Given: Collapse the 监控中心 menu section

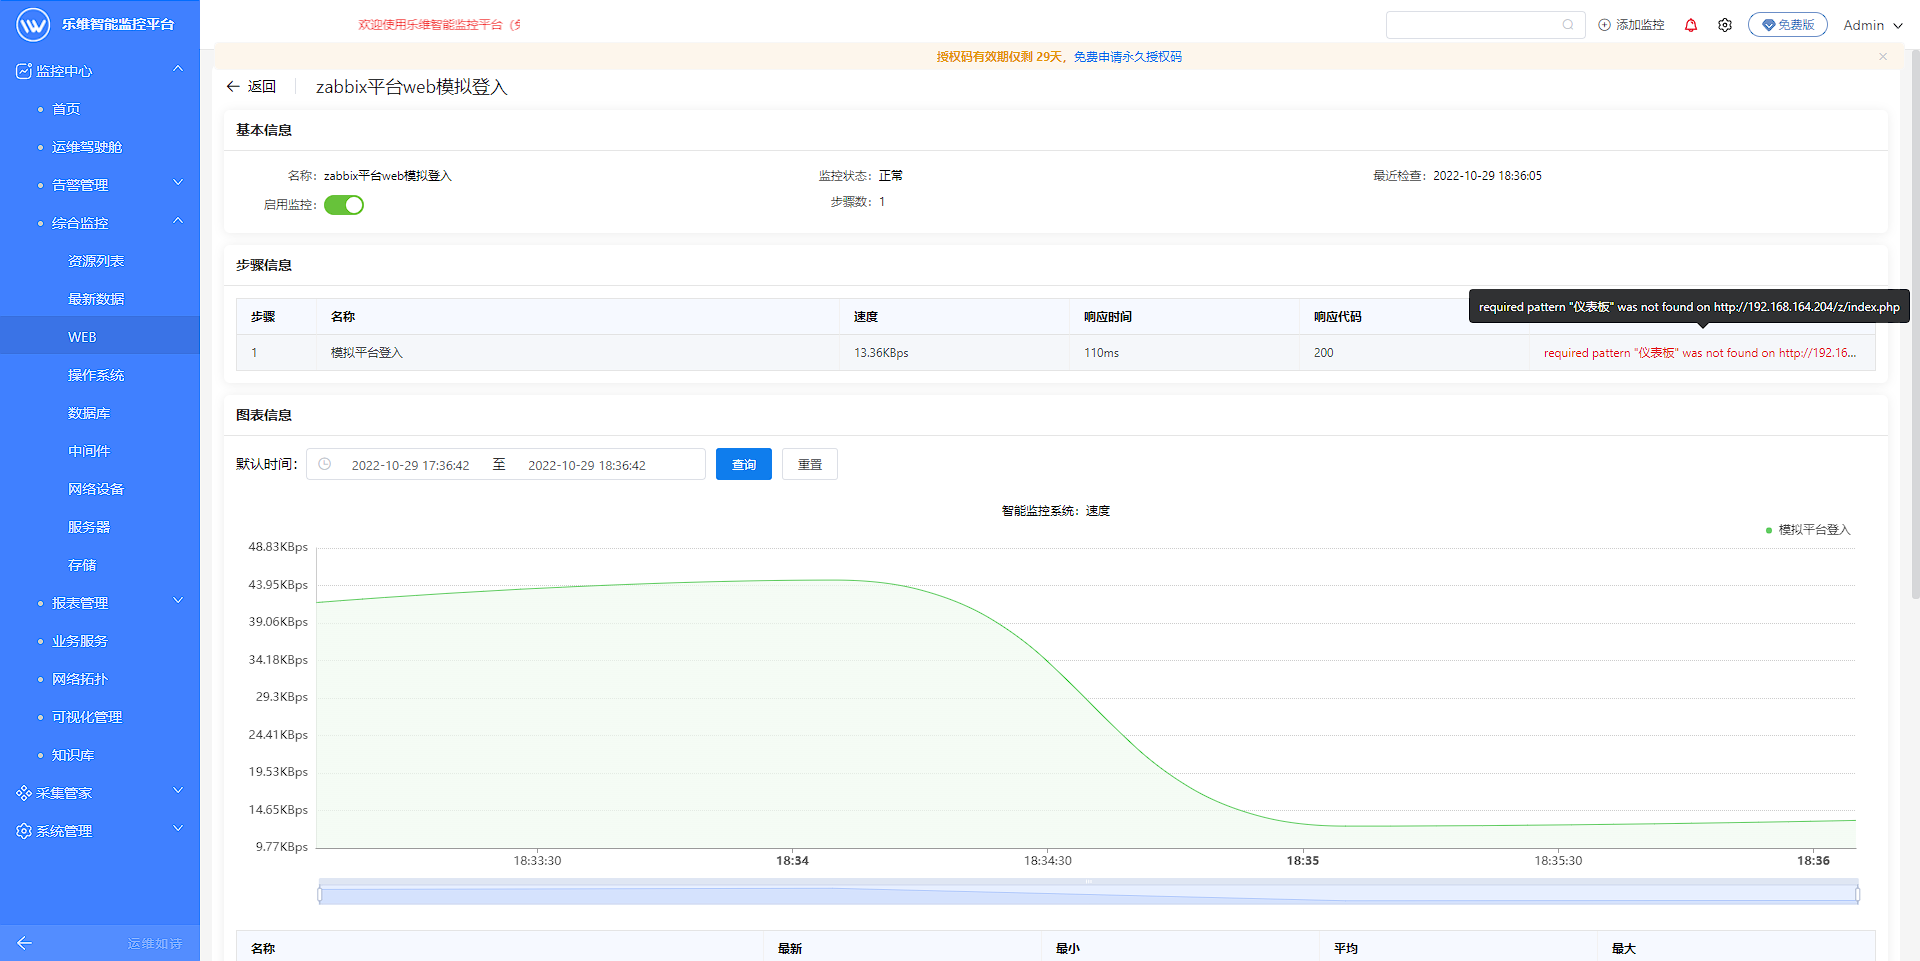Looking at the screenshot, I should (178, 70).
